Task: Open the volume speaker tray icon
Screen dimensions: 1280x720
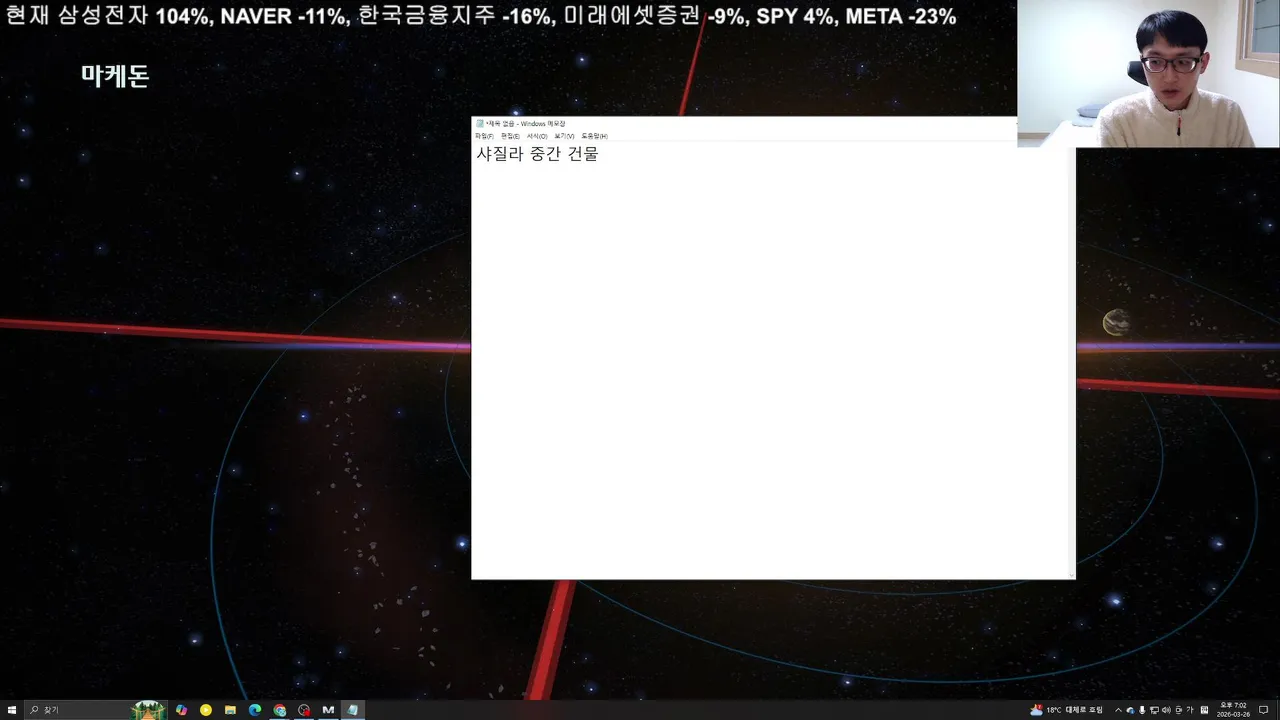Action: [1166, 710]
